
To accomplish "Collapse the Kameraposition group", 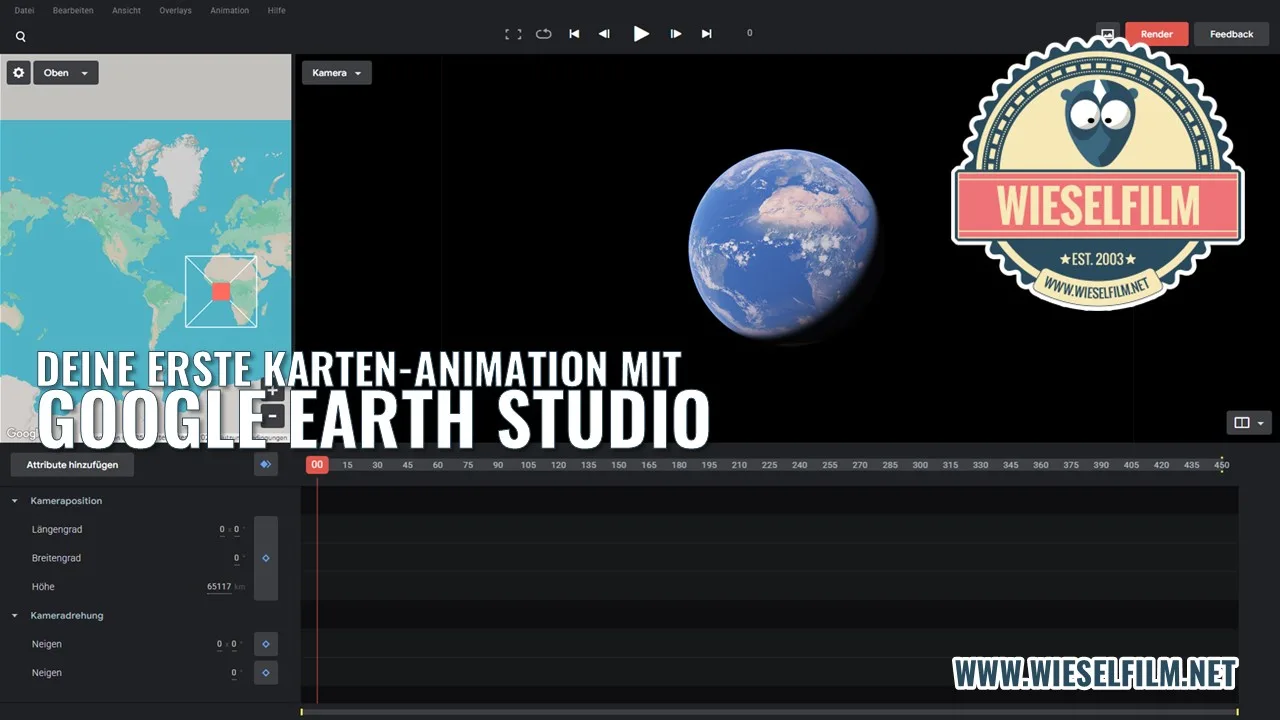I will (x=15, y=501).
